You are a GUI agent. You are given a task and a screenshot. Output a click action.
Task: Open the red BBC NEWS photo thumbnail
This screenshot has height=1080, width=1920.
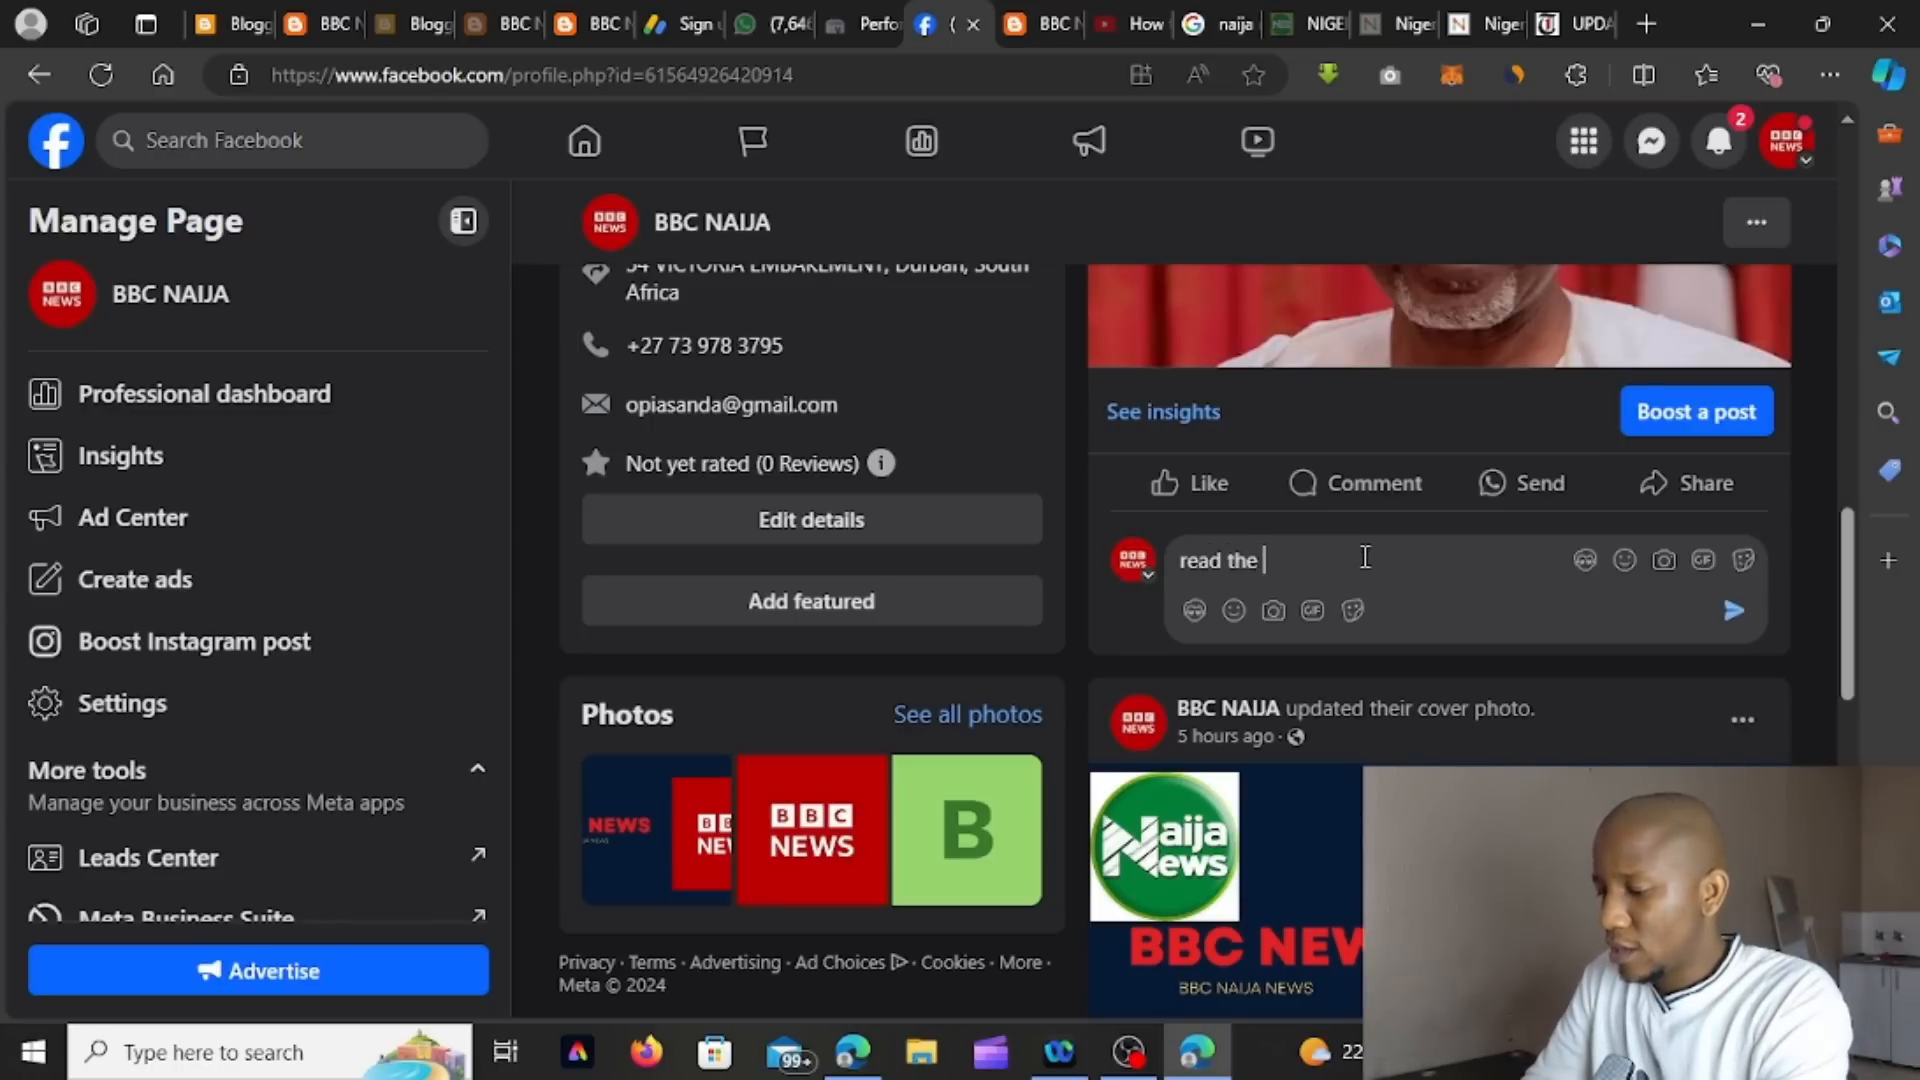(812, 830)
